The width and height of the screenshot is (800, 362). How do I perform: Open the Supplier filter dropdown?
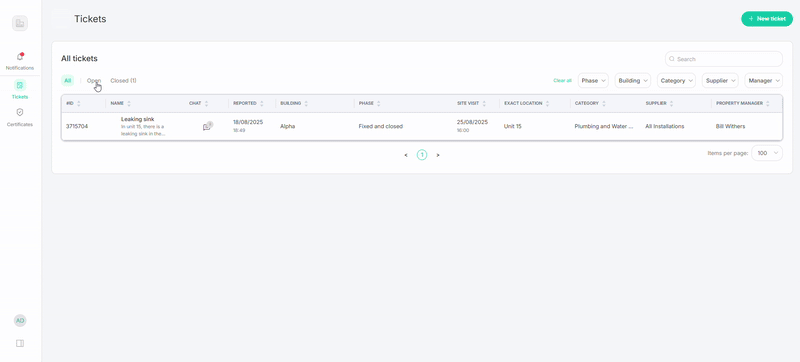click(x=720, y=81)
